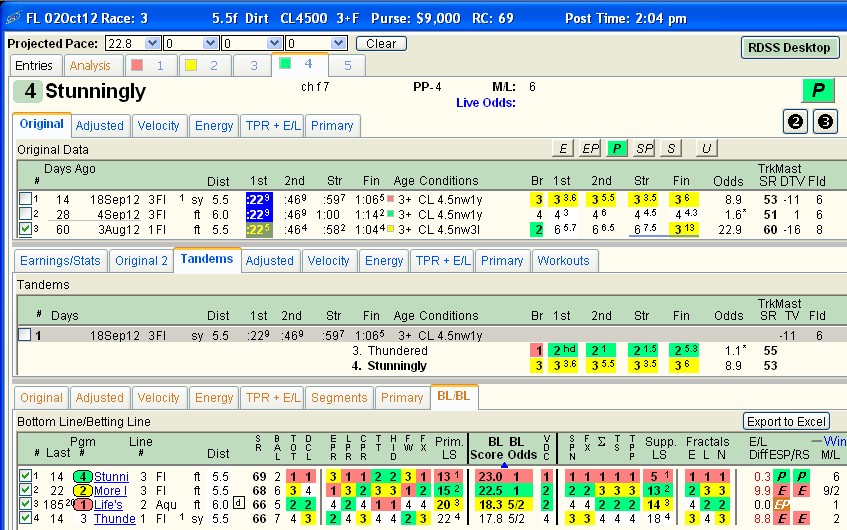Open the Life's horse link
This screenshot has width=847, height=530.
pyautogui.click(x=108, y=505)
